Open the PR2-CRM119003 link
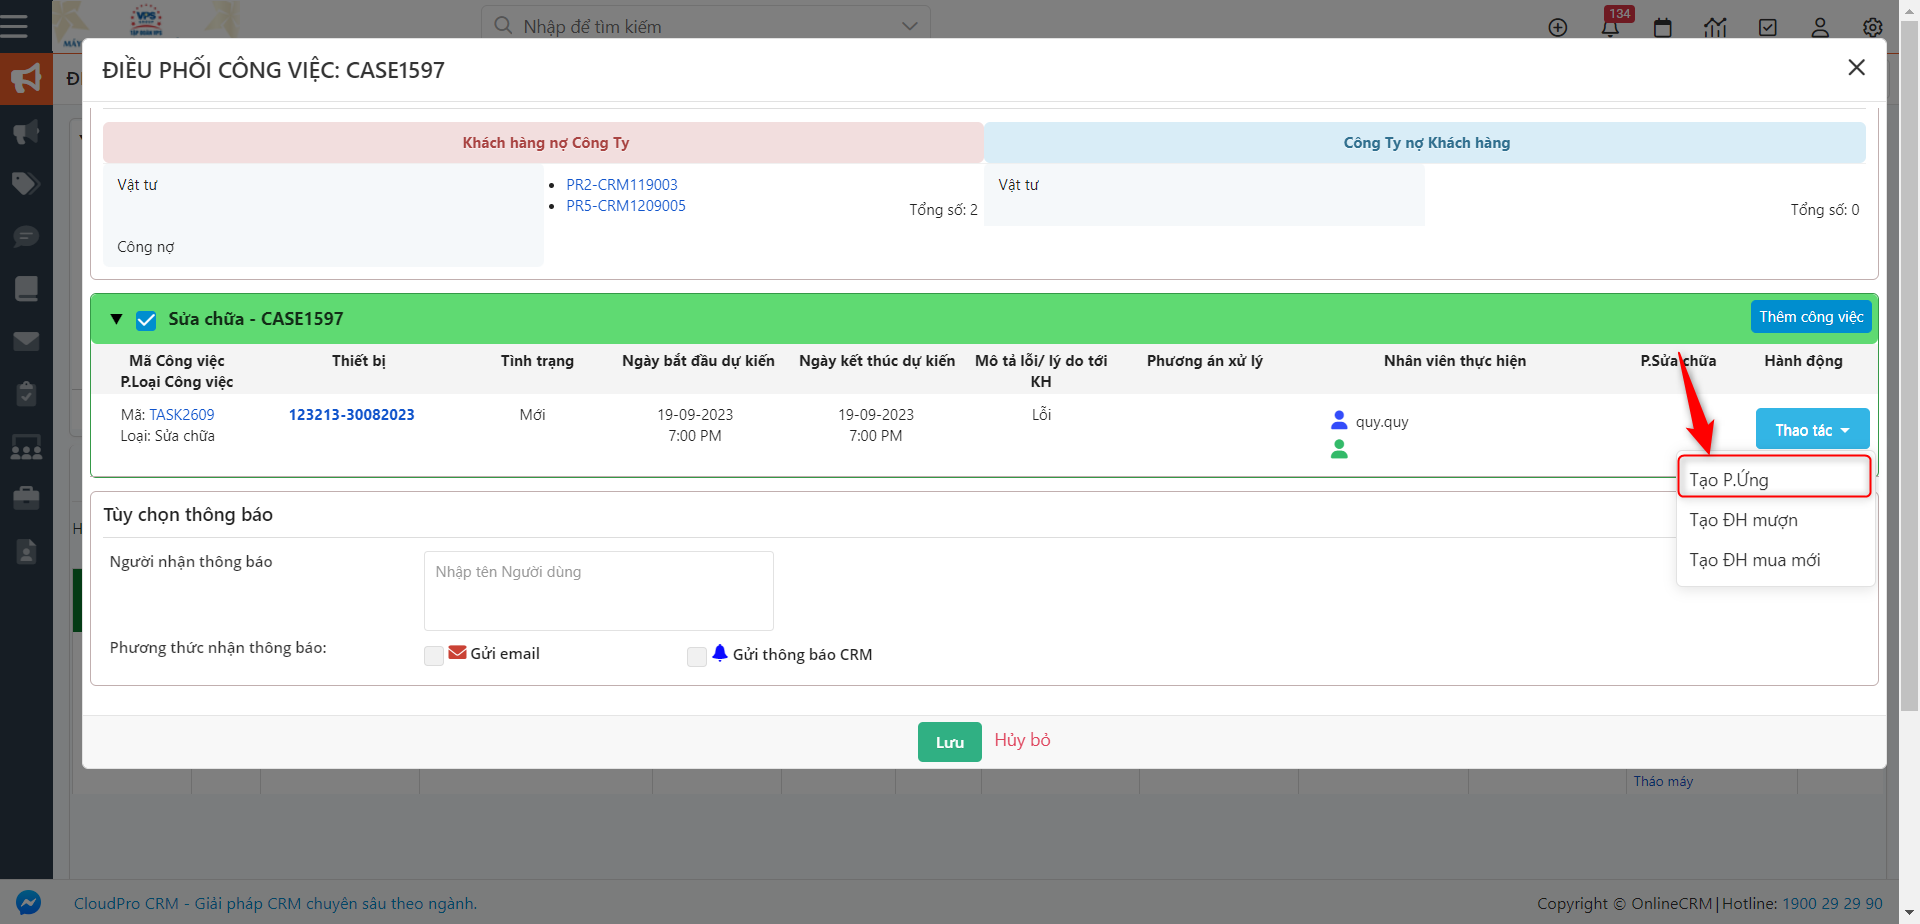 pos(622,184)
